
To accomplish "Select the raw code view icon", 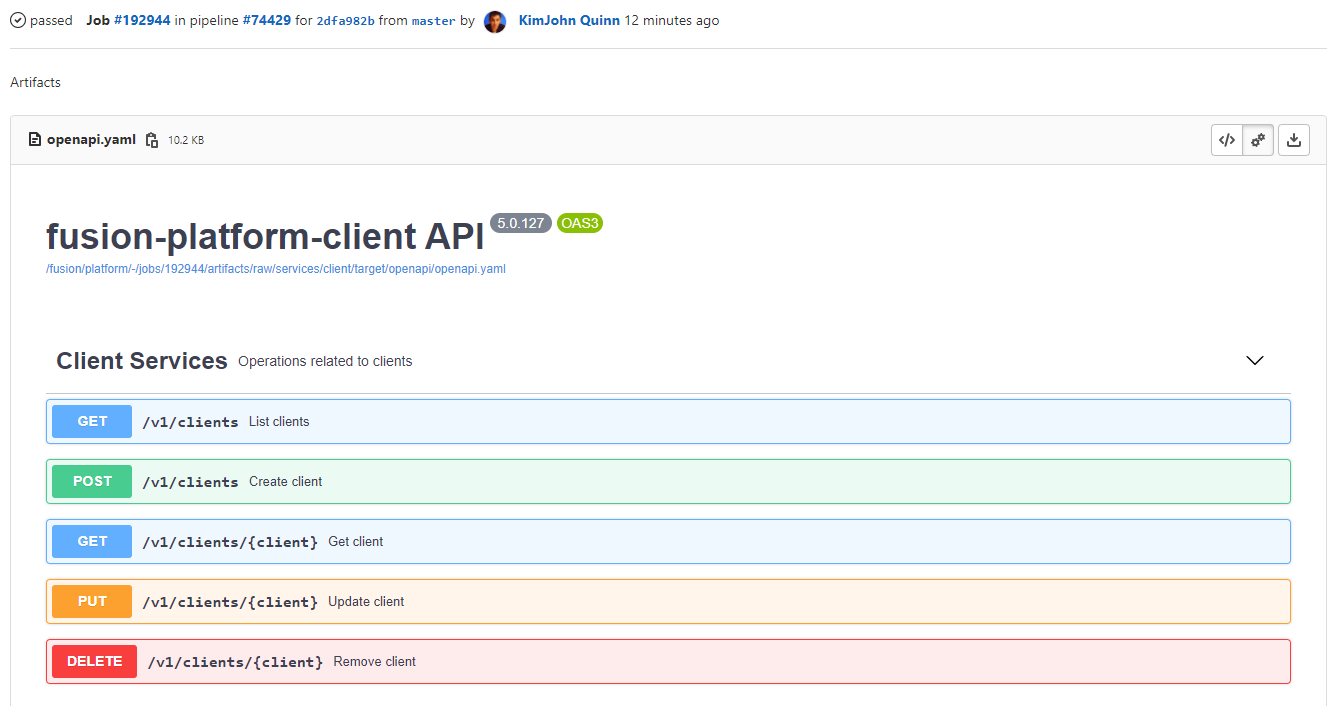I will coord(1227,140).
